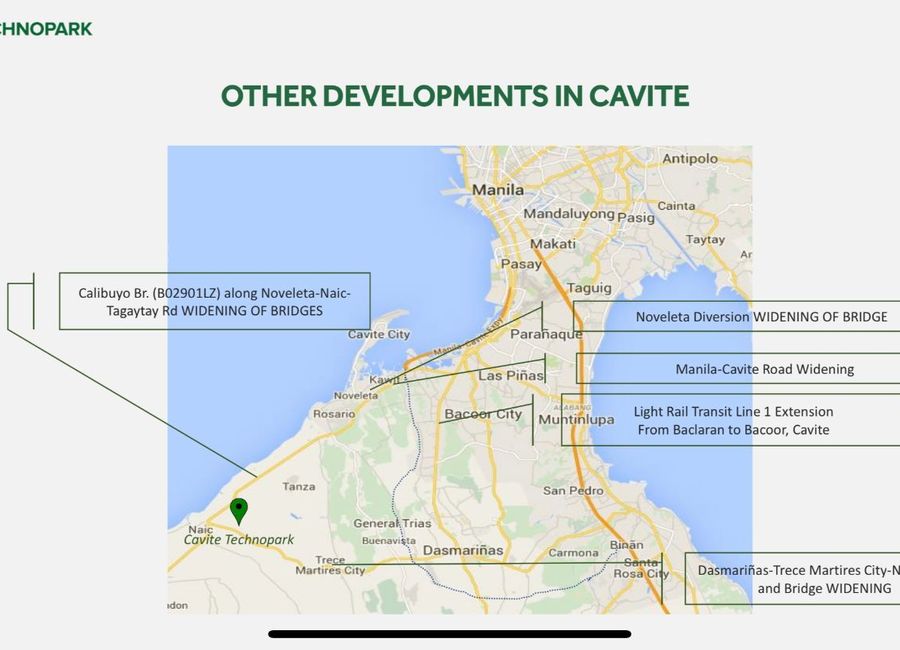
Task: Click the Cavite Technopark italic caption
Action: coord(239,539)
